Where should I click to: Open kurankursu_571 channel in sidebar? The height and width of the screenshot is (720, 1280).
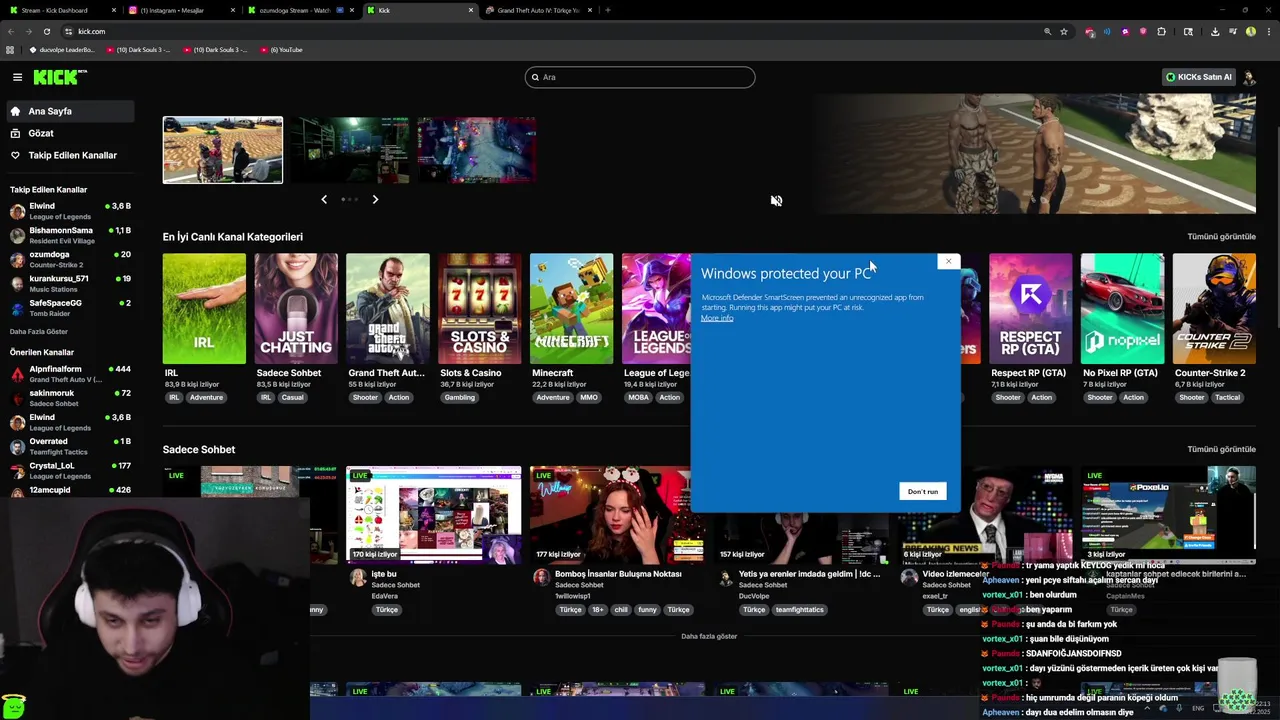click(70, 283)
